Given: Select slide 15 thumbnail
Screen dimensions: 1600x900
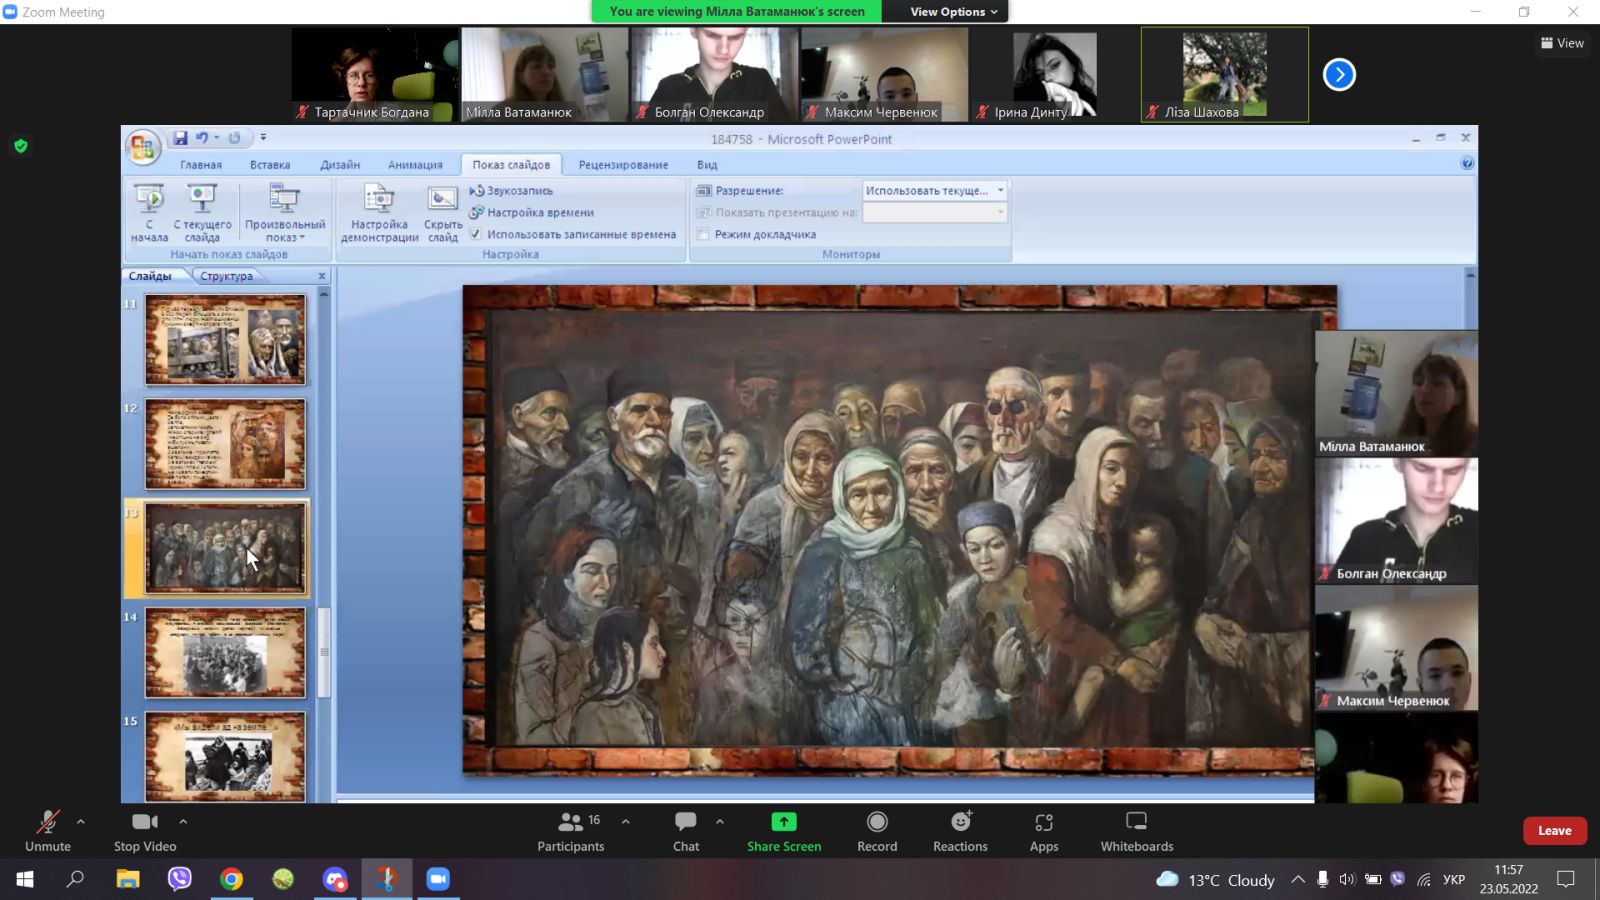Looking at the screenshot, I should tap(225, 756).
